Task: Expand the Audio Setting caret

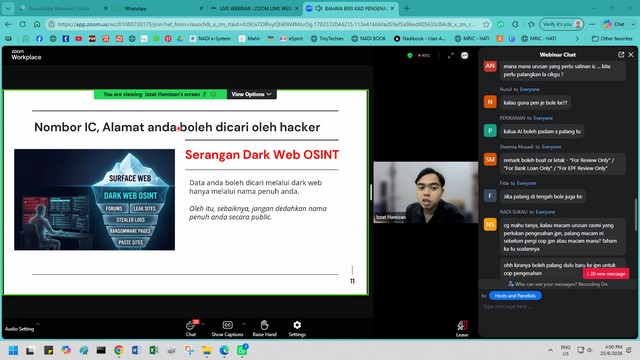Action: 38,324
